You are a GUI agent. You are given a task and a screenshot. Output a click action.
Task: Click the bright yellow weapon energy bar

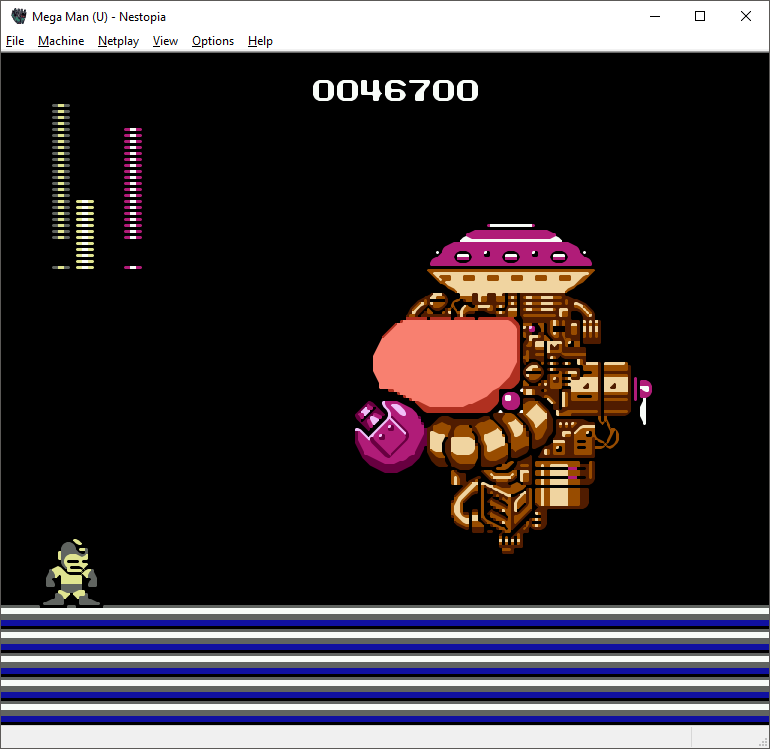[x=85, y=234]
